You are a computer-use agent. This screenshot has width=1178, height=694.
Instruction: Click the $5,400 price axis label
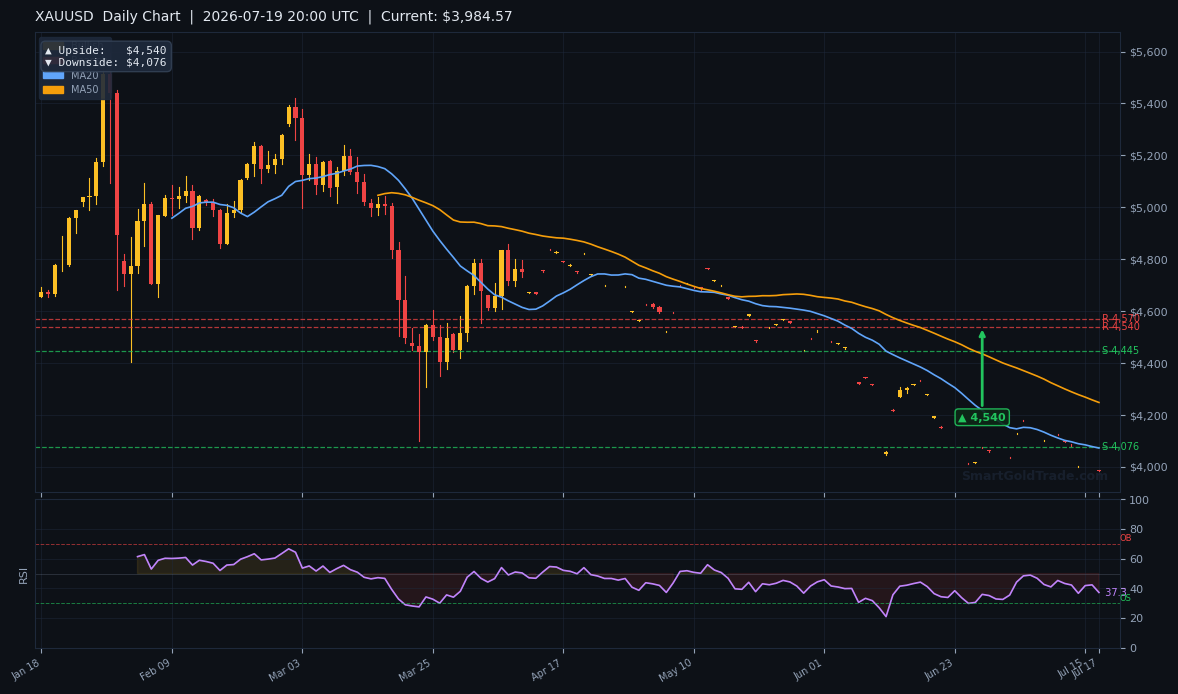point(1149,104)
